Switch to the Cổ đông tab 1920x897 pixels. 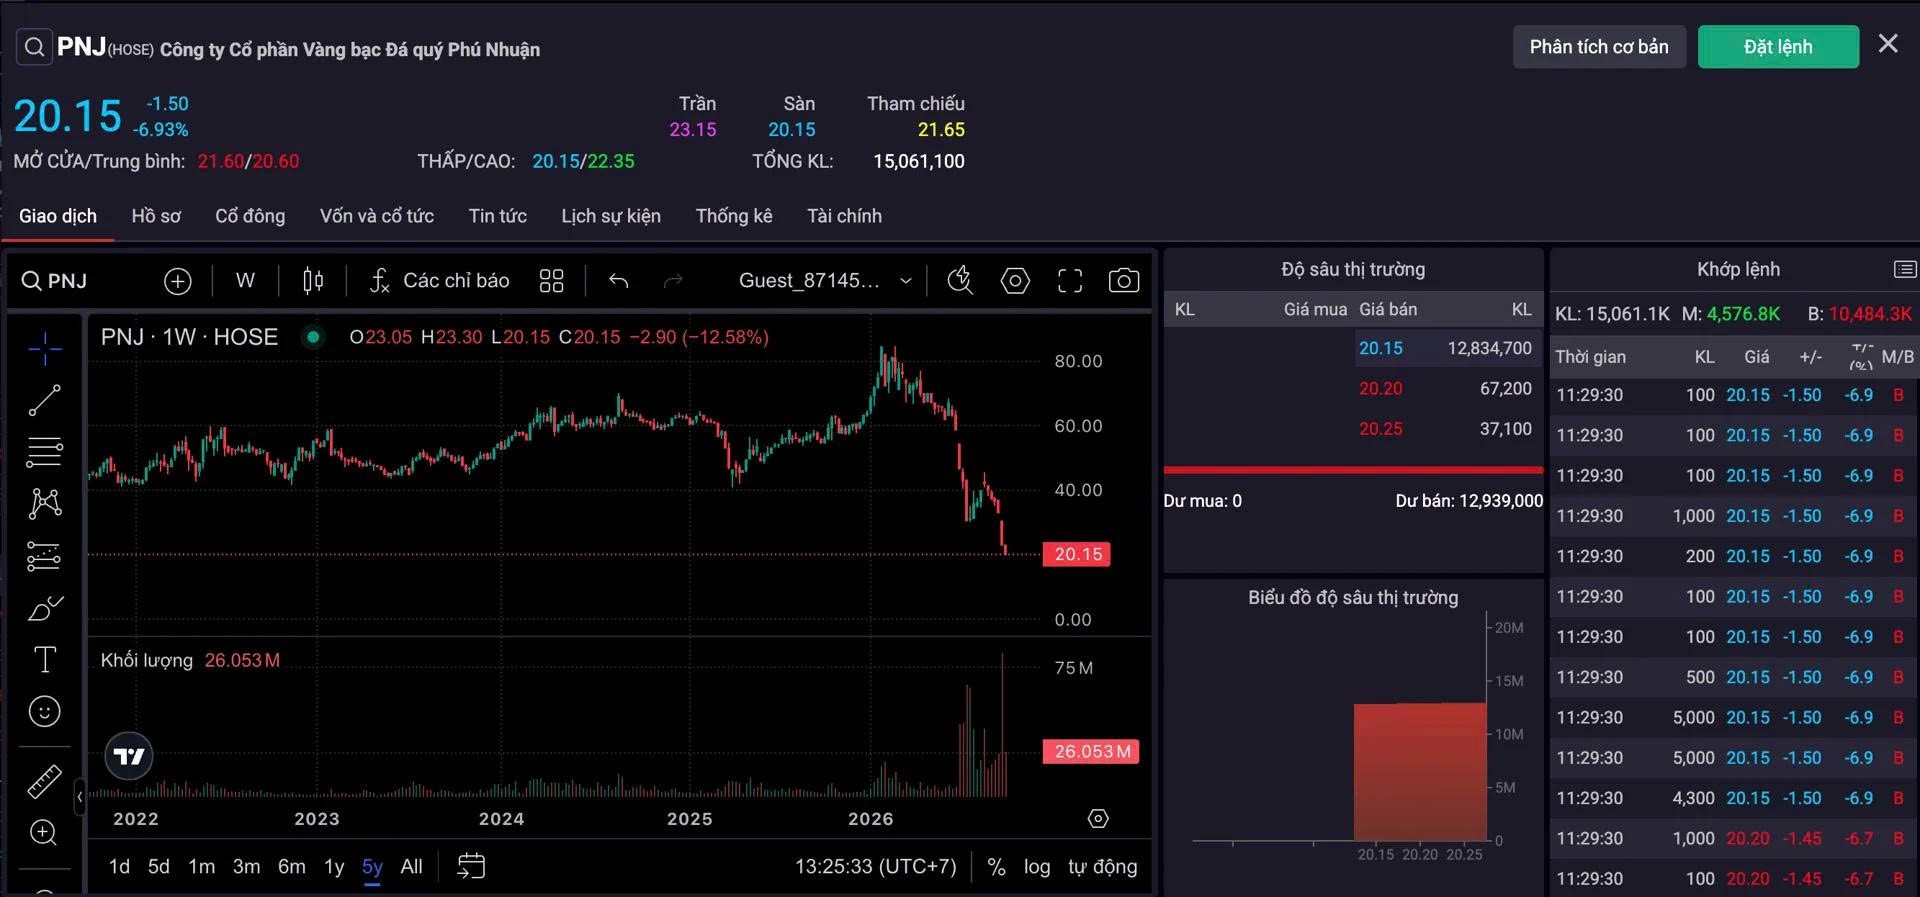click(250, 216)
